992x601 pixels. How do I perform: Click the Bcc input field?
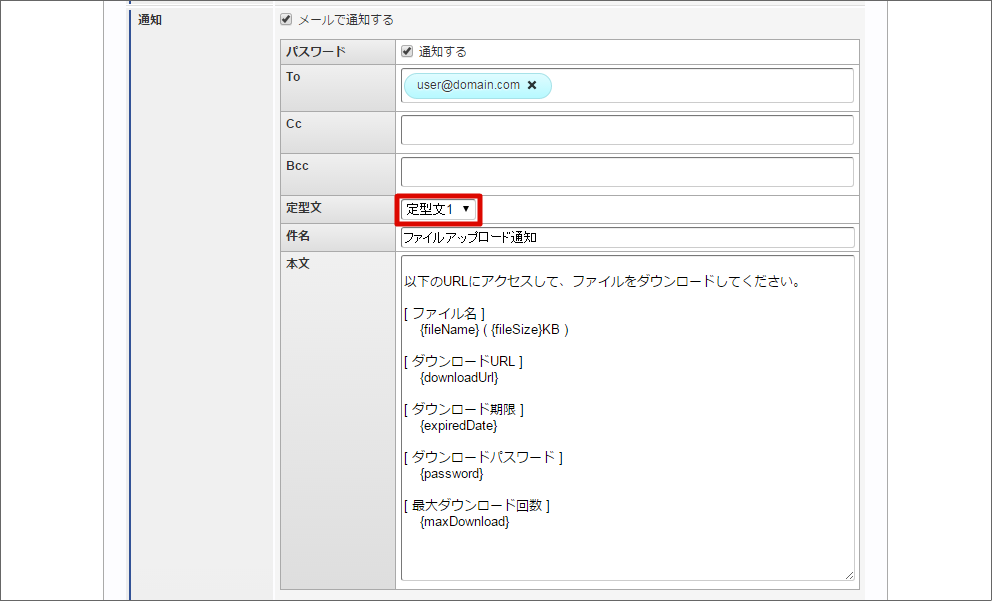tap(627, 172)
